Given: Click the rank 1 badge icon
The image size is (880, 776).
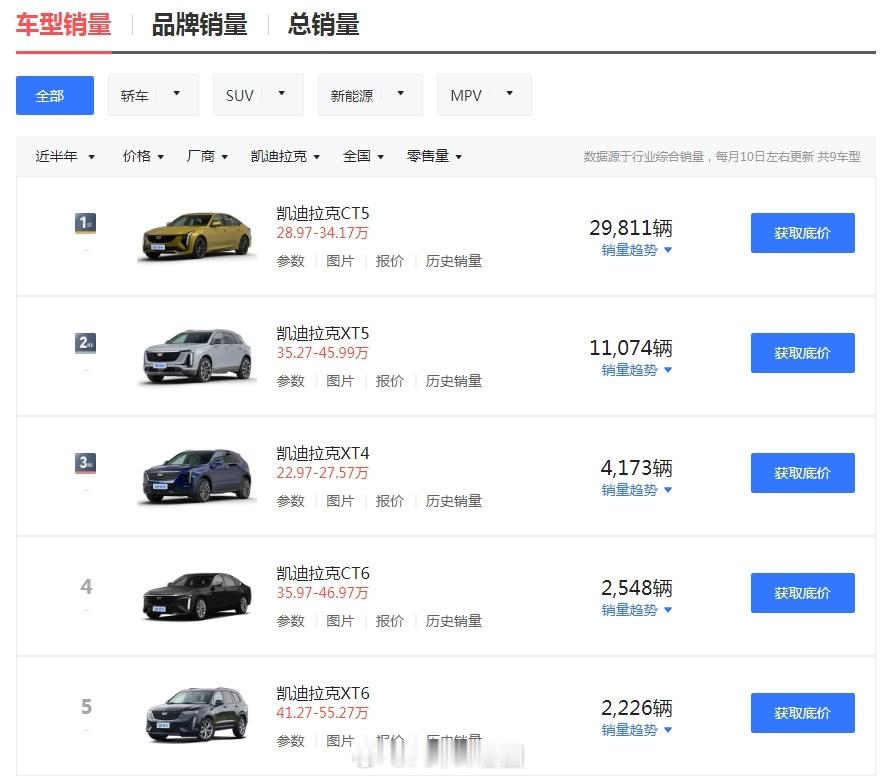Looking at the screenshot, I should (x=85, y=223).
